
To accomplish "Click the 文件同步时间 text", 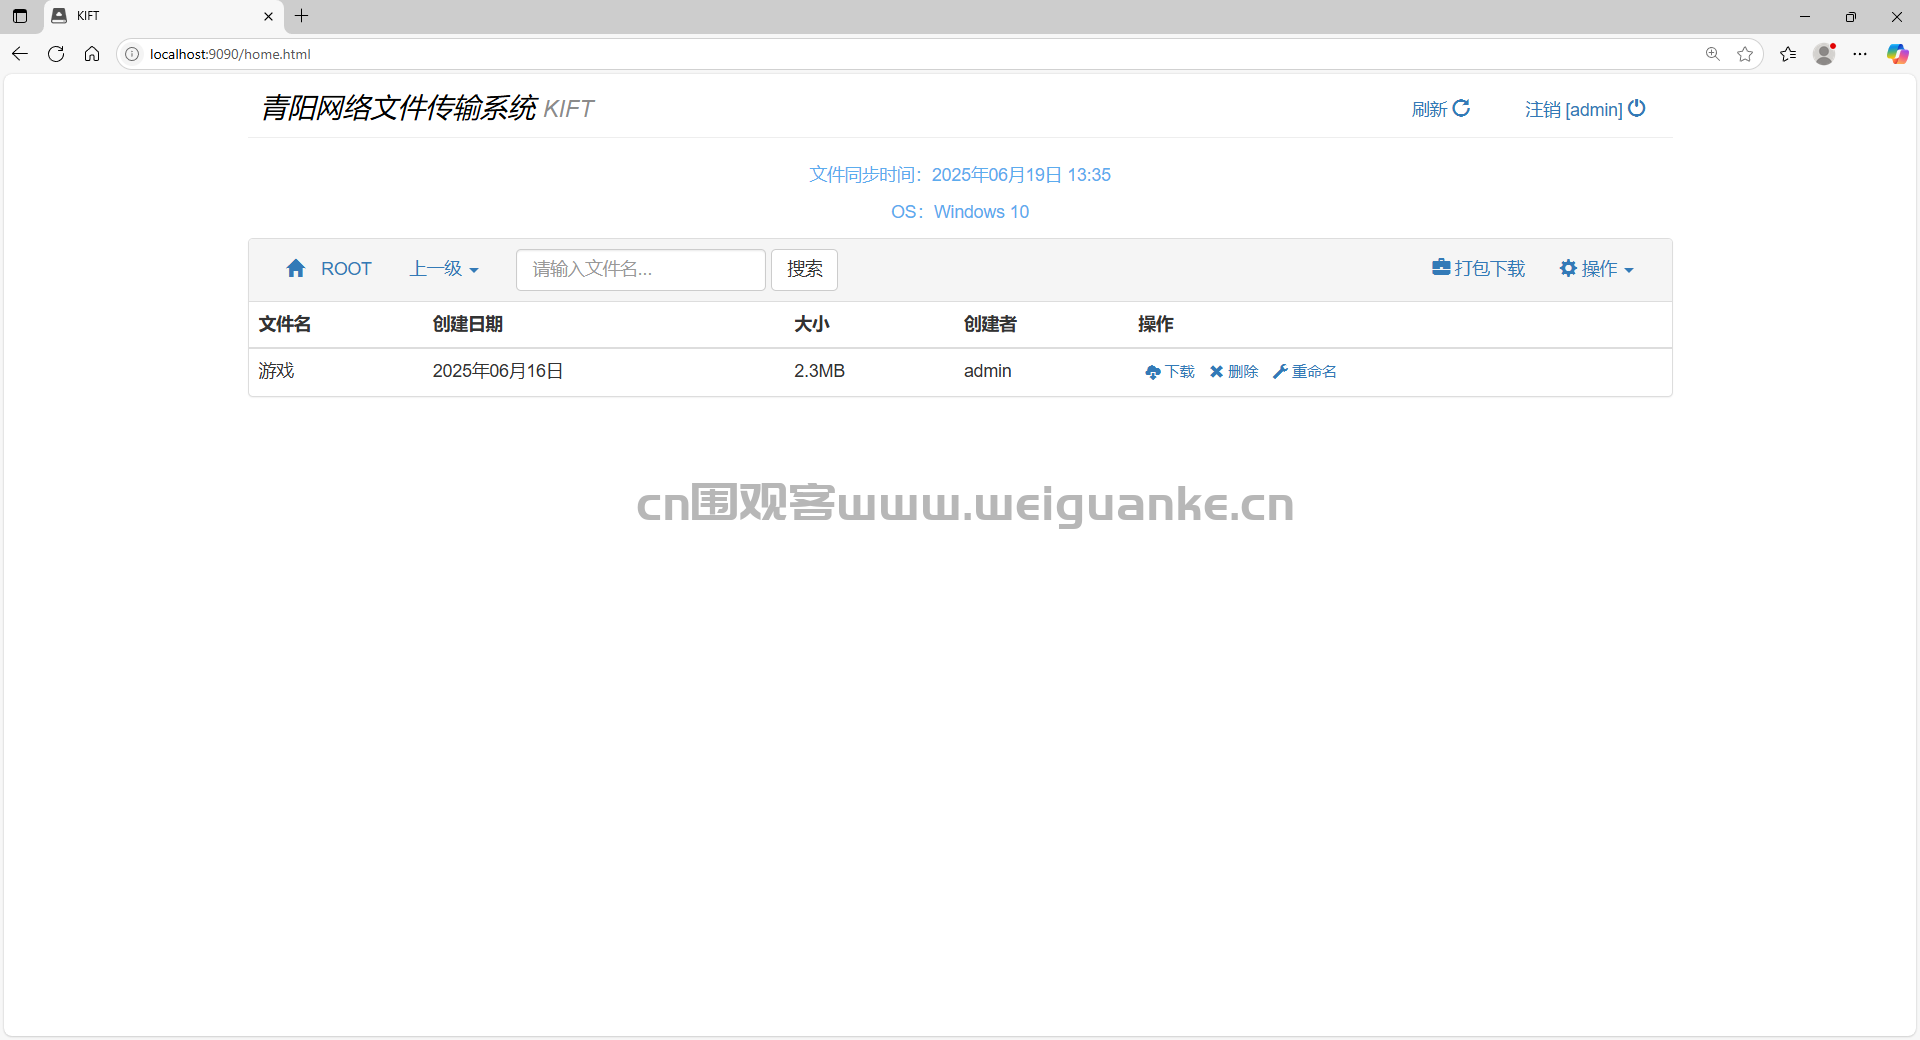I will coord(960,175).
